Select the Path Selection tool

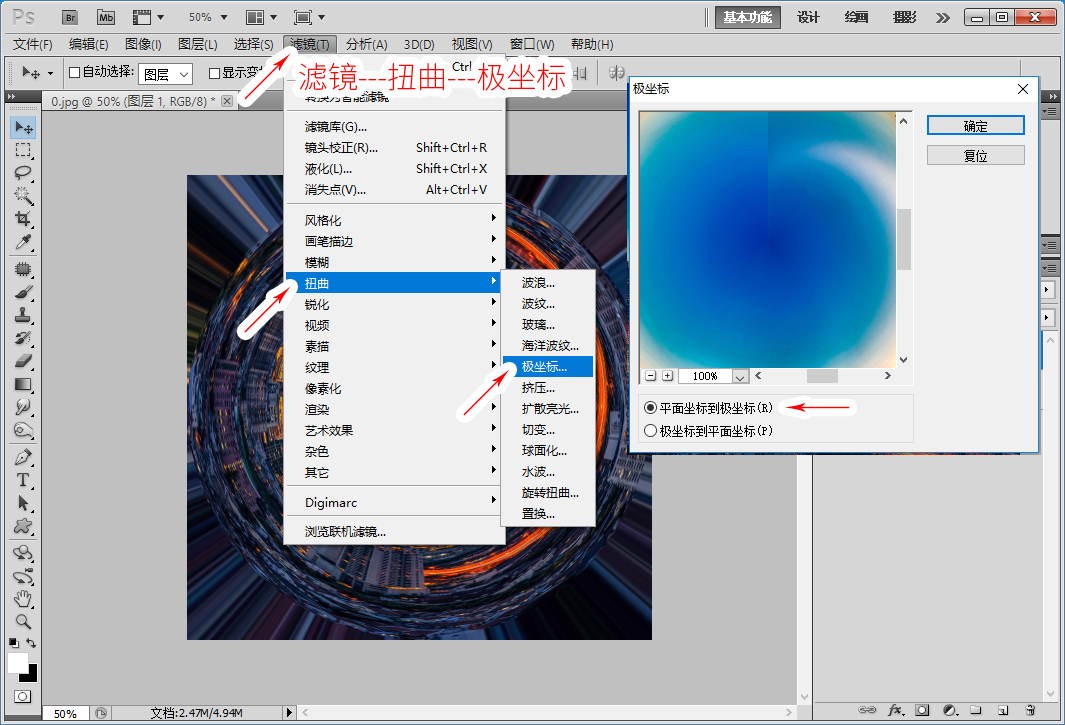point(23,503)
